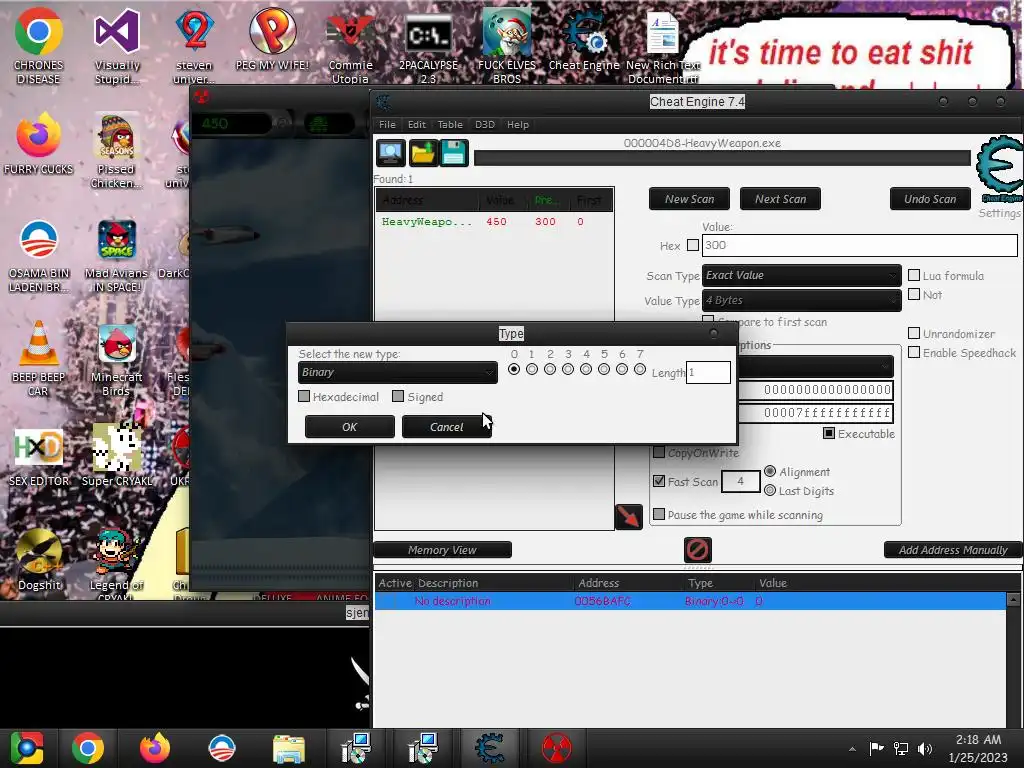
Task: Open file explorer from taskbar
Action: (x=289, y=748)
